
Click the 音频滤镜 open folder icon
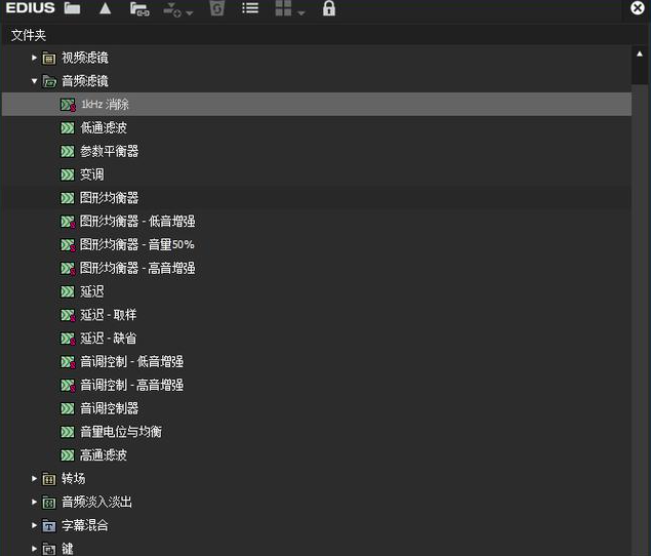49,82
